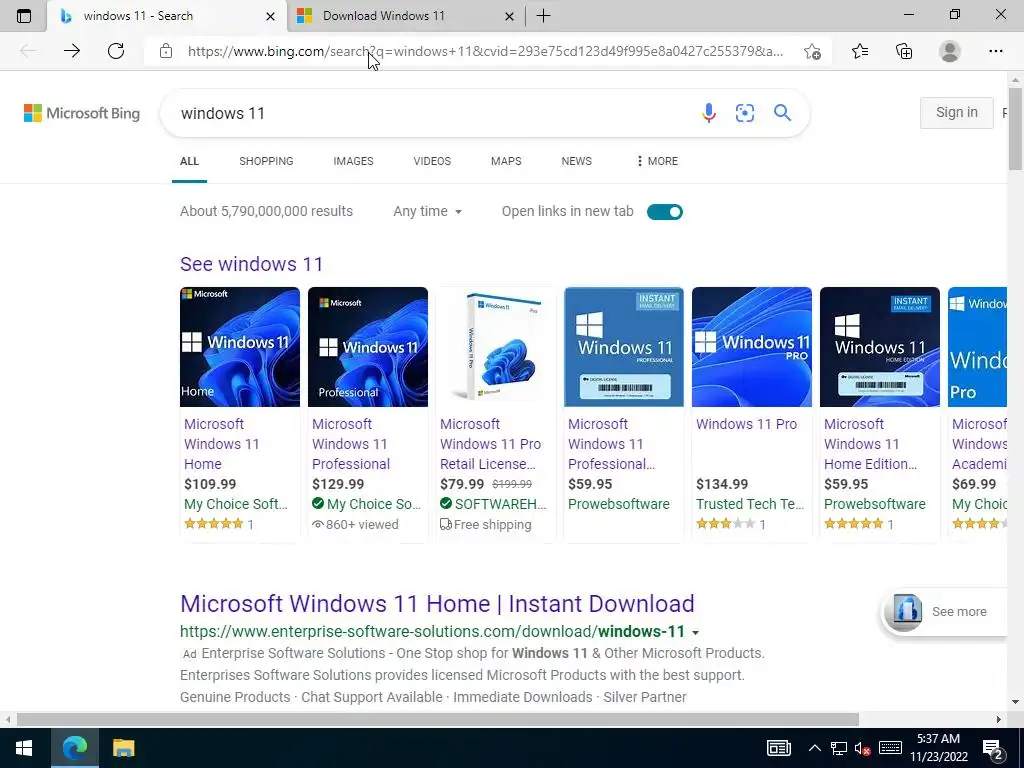This screenshot has width=1024, height=768.
Task: Open the taskbar clock showing 5:37 AM
Action: tap(938, 748)
